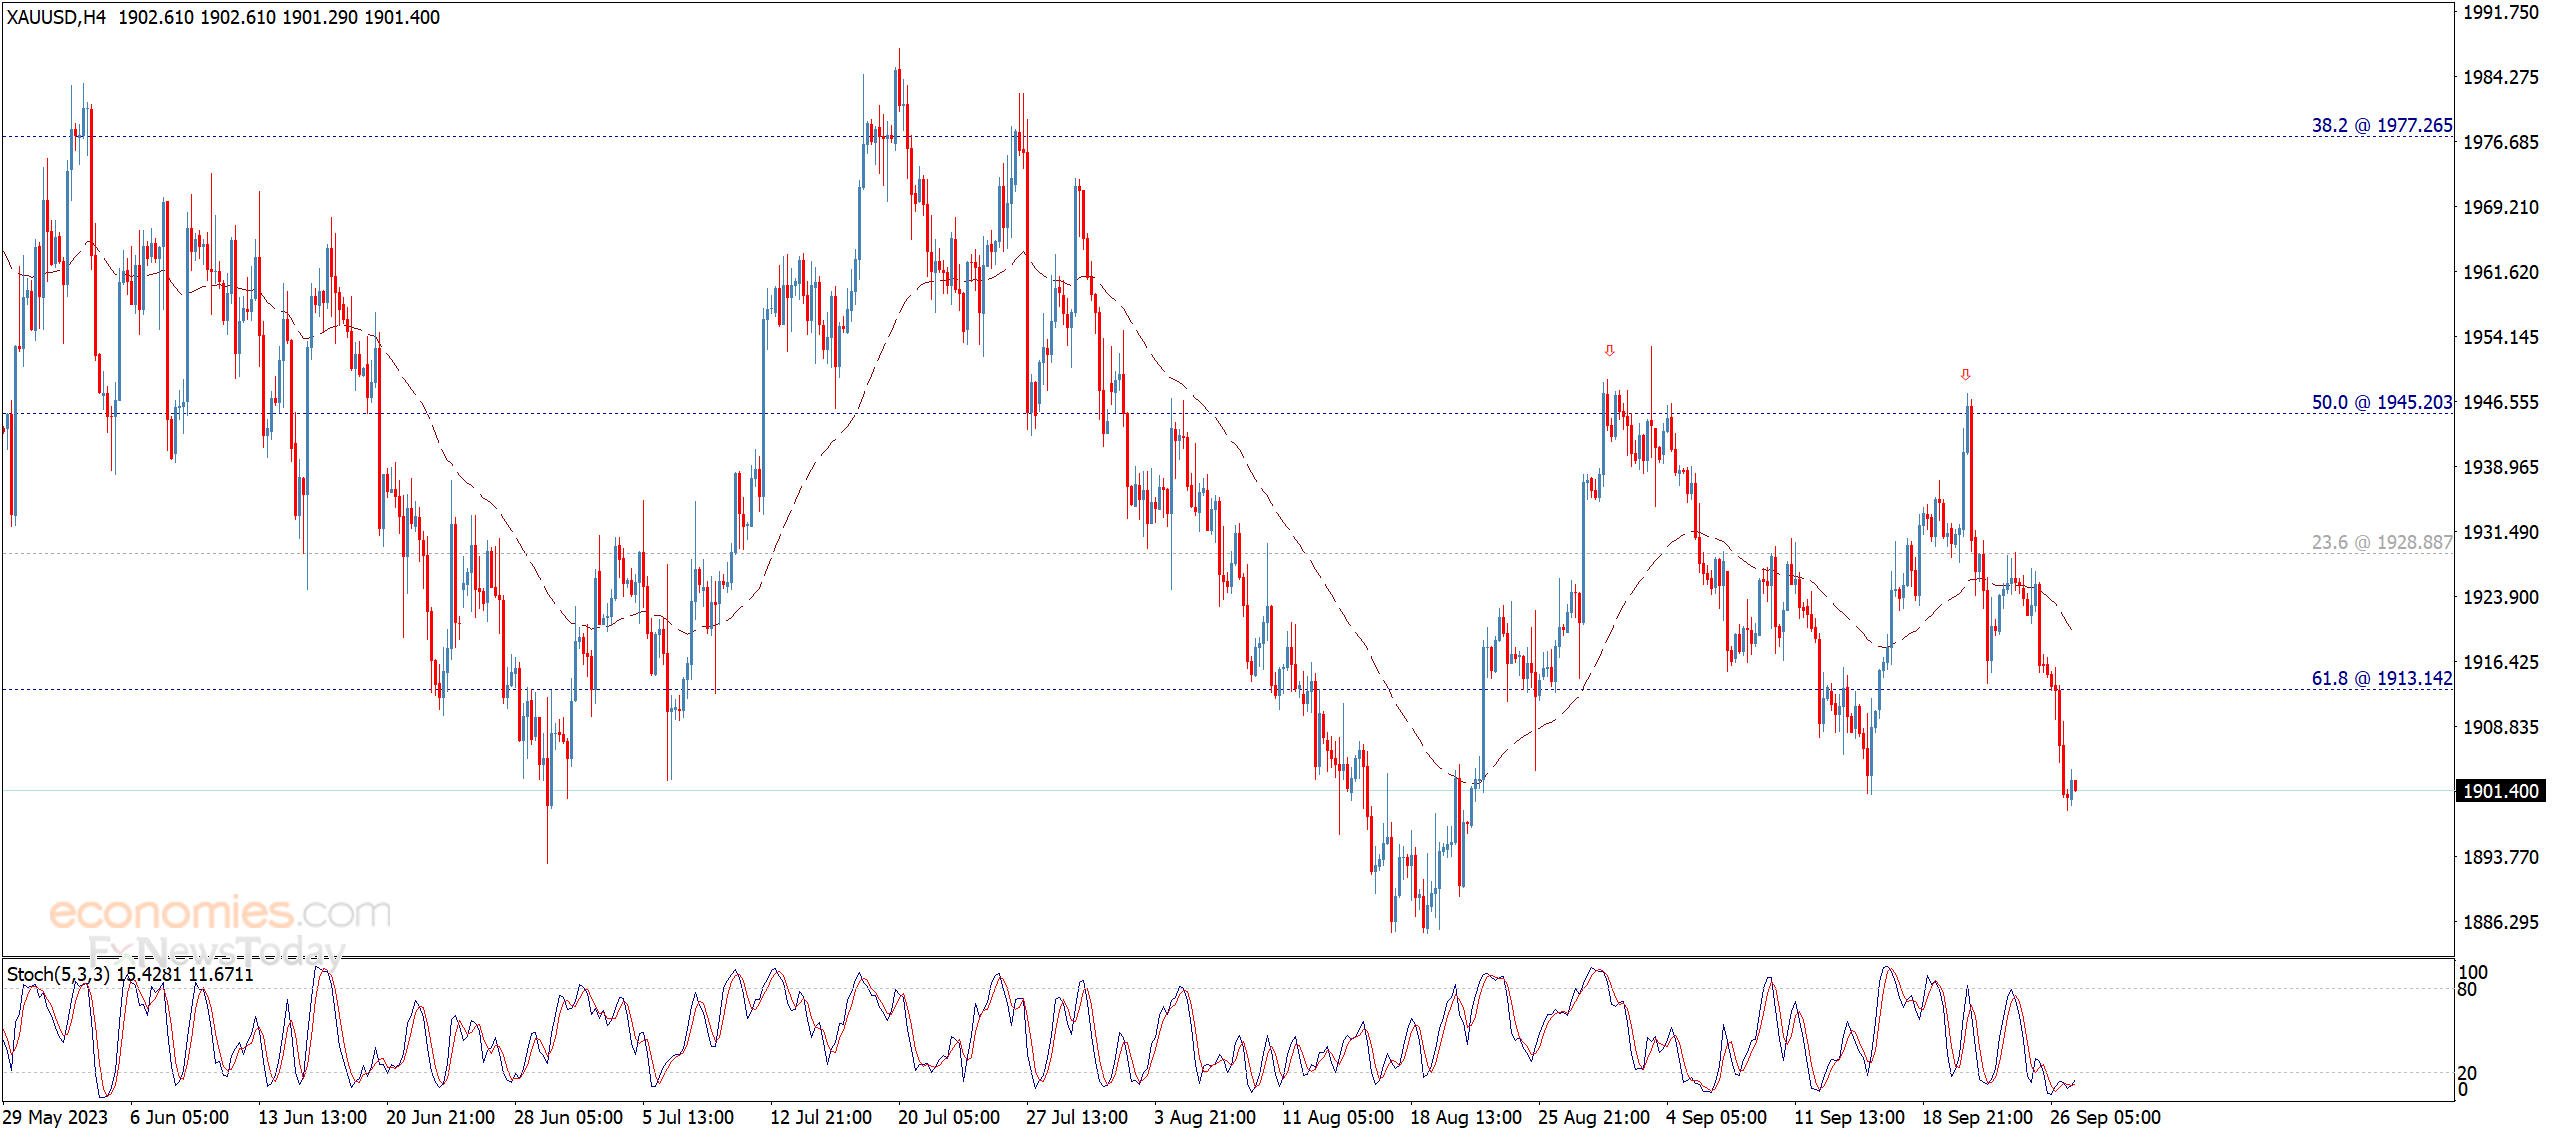Image resolution: width=2556 pixels, height=1134 pixels.
Task: Click the 18 Aug 13:00 date label
Action: (x=1465, y=1117)
